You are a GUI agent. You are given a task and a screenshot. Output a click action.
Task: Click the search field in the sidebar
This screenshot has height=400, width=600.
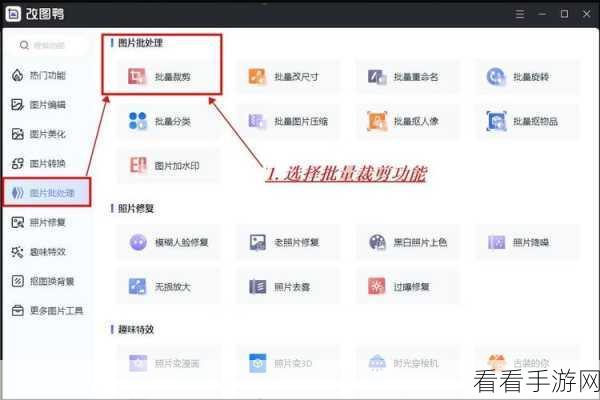click(47, 45)
